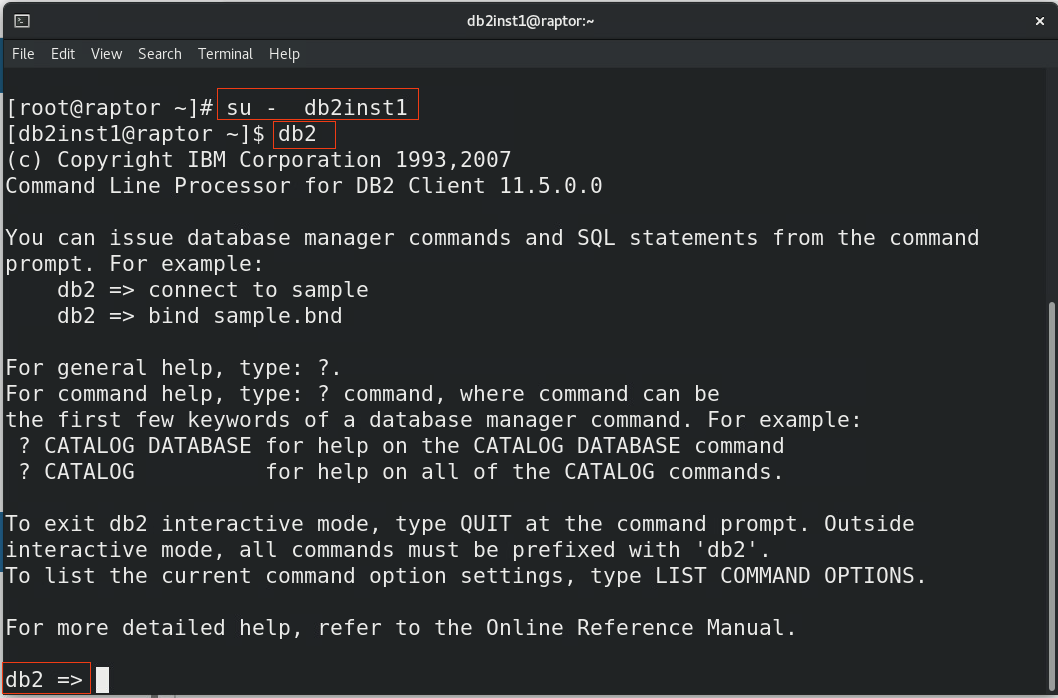The image size is (1058, 698).
Task: Click the 'db2 => bind sample.bnd' example
Action: [200, 316]
